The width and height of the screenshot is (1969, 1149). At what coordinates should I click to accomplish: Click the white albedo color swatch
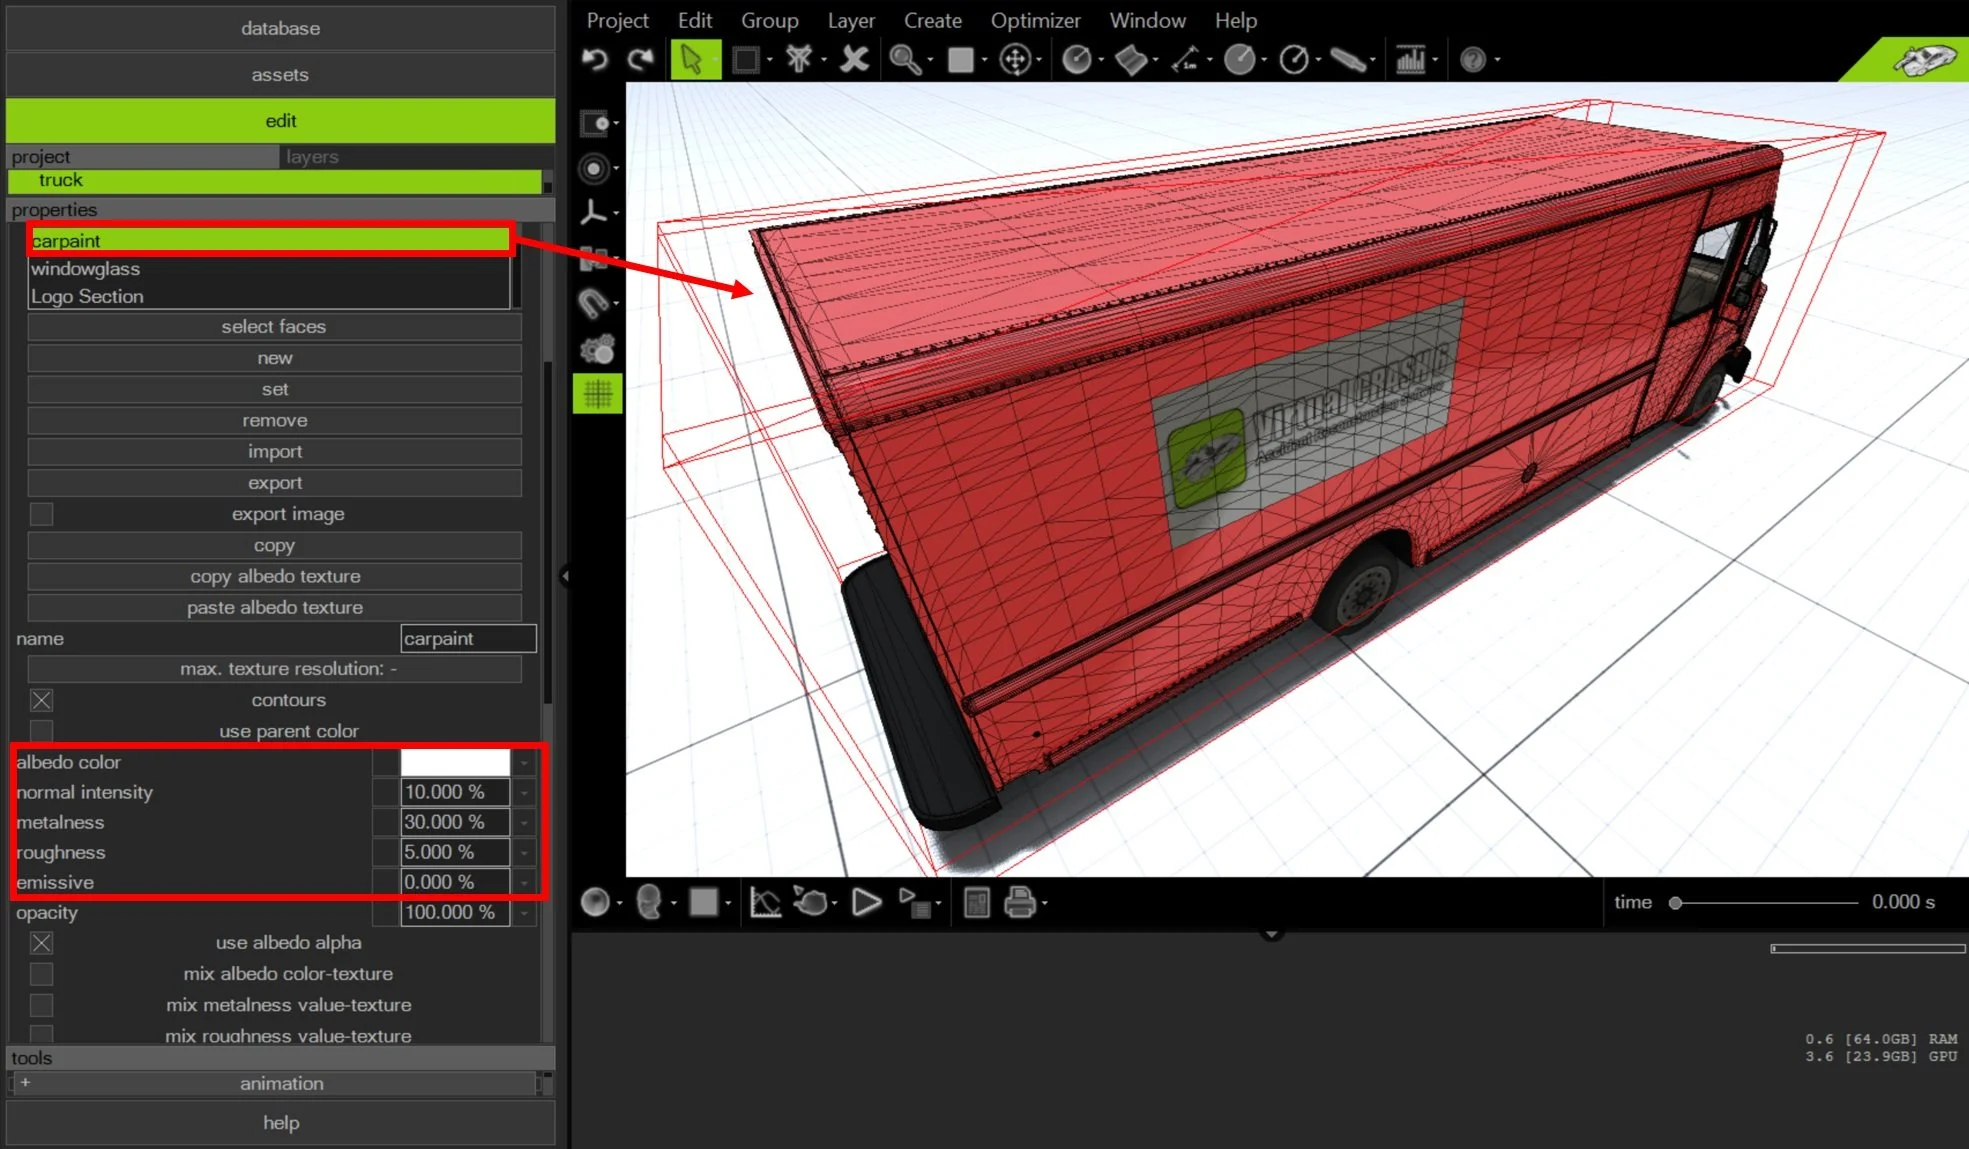[455, 763]
